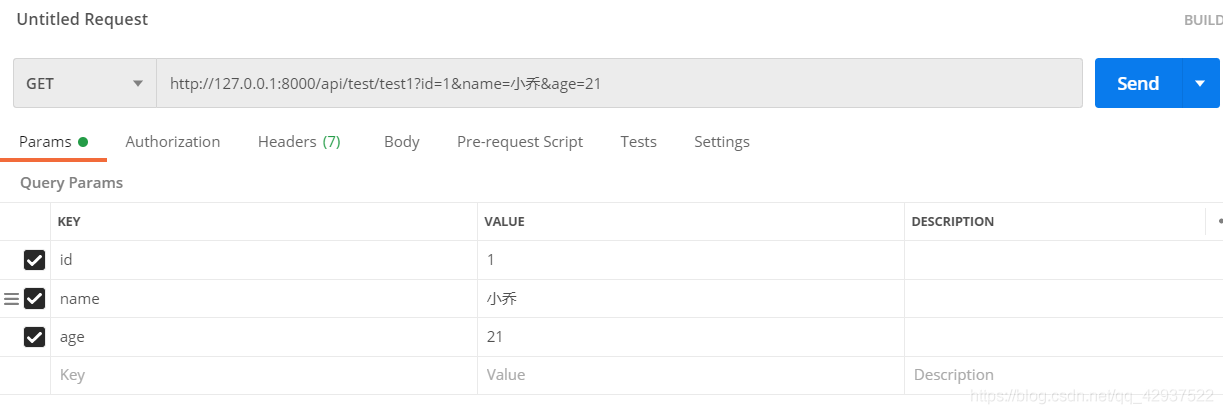Open the column options ellipsis in table header
1223x414 pixels.
tap(1219, 221)
